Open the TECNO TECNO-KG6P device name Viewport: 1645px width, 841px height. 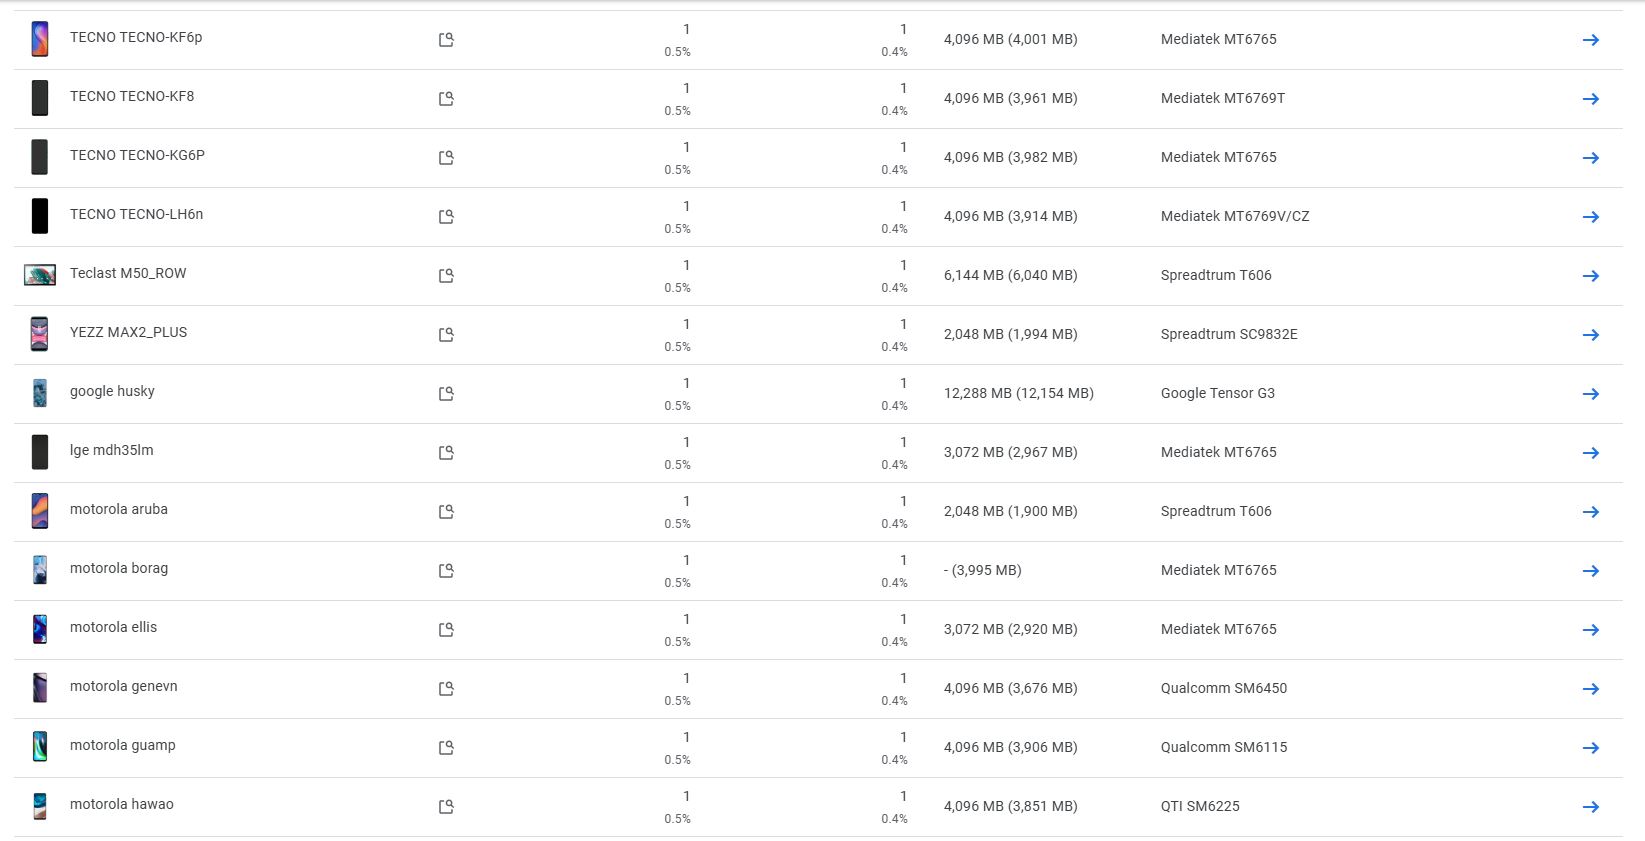[x=137, y=155]
